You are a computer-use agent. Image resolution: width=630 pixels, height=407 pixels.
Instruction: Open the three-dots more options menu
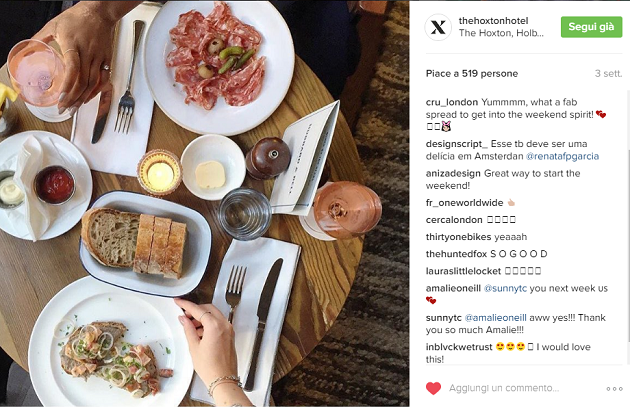click(614, 389)
